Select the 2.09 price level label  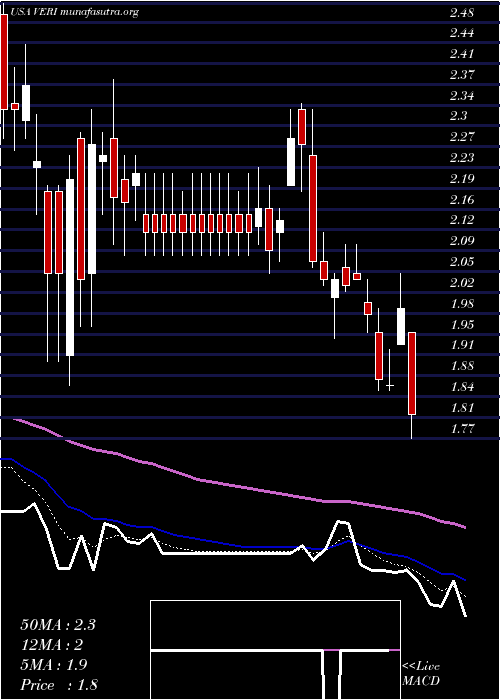point(462,241)
